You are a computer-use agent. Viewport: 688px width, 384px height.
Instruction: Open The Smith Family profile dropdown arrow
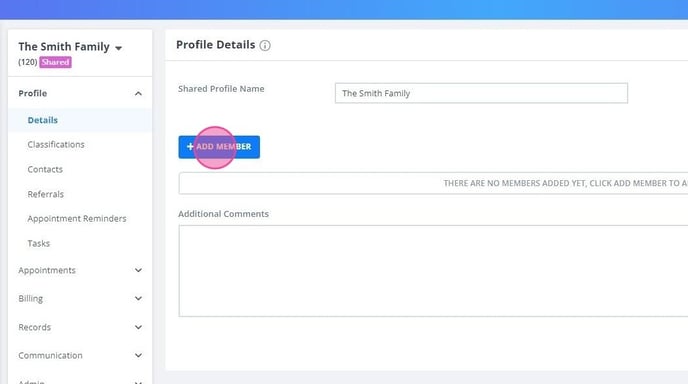click(x=118, y=48)
